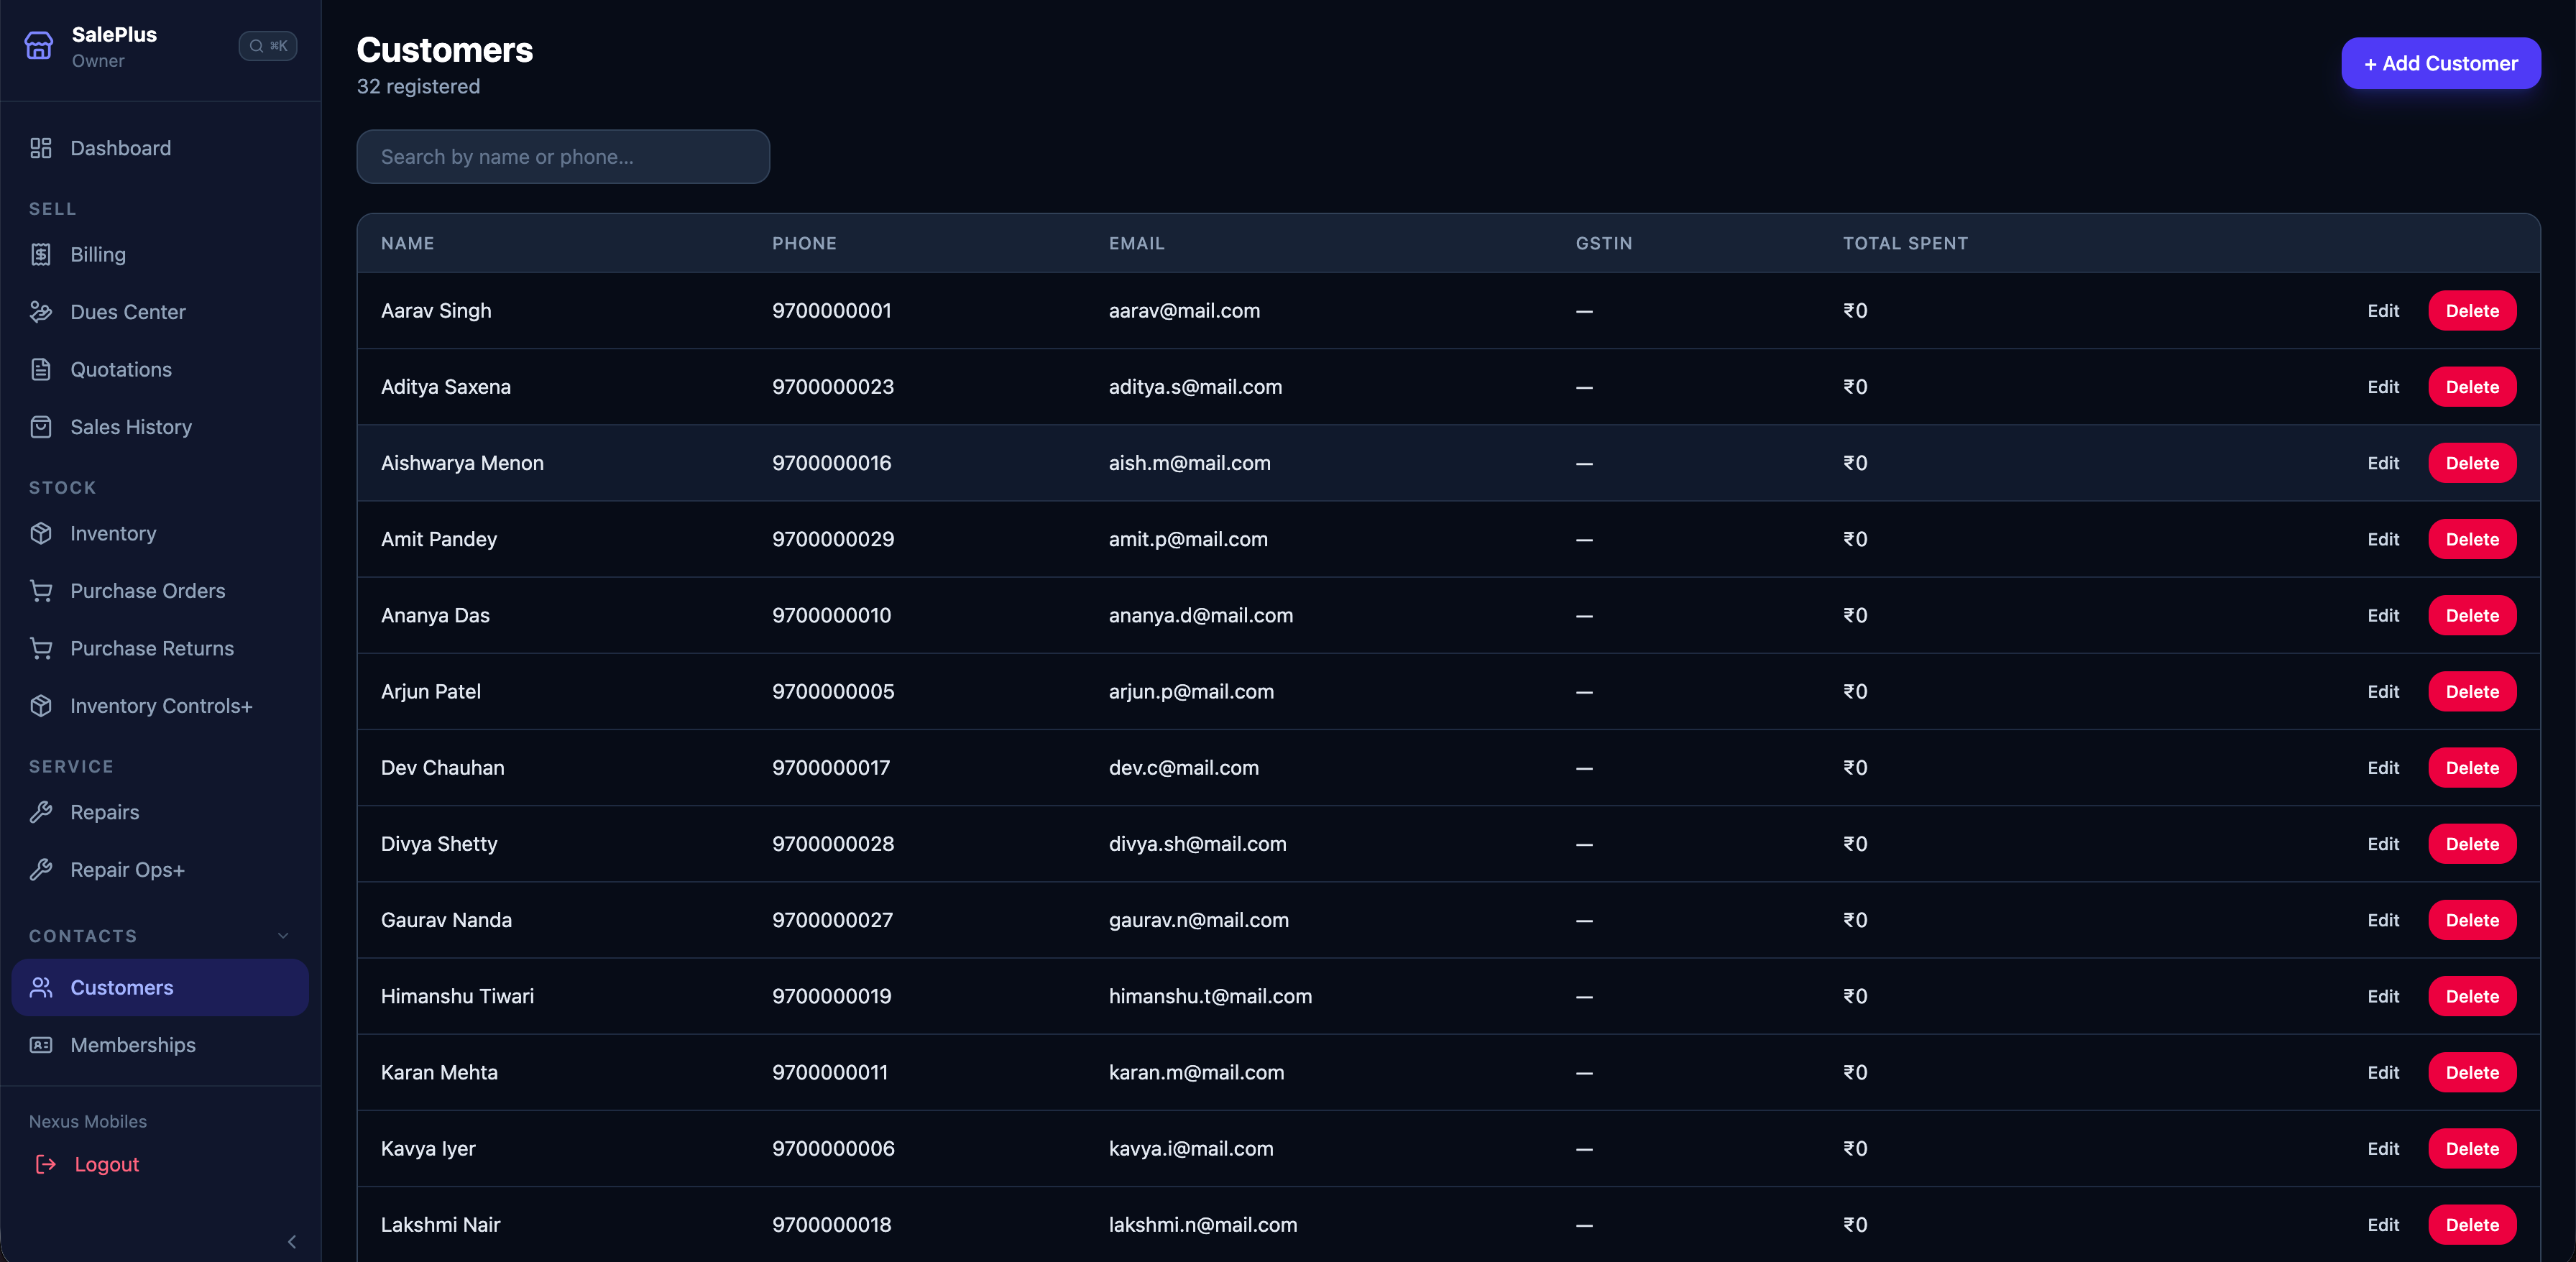Click Logout in the sidebar
This screenshot has height=1262, width=2576.
(x=107, y=1164)
